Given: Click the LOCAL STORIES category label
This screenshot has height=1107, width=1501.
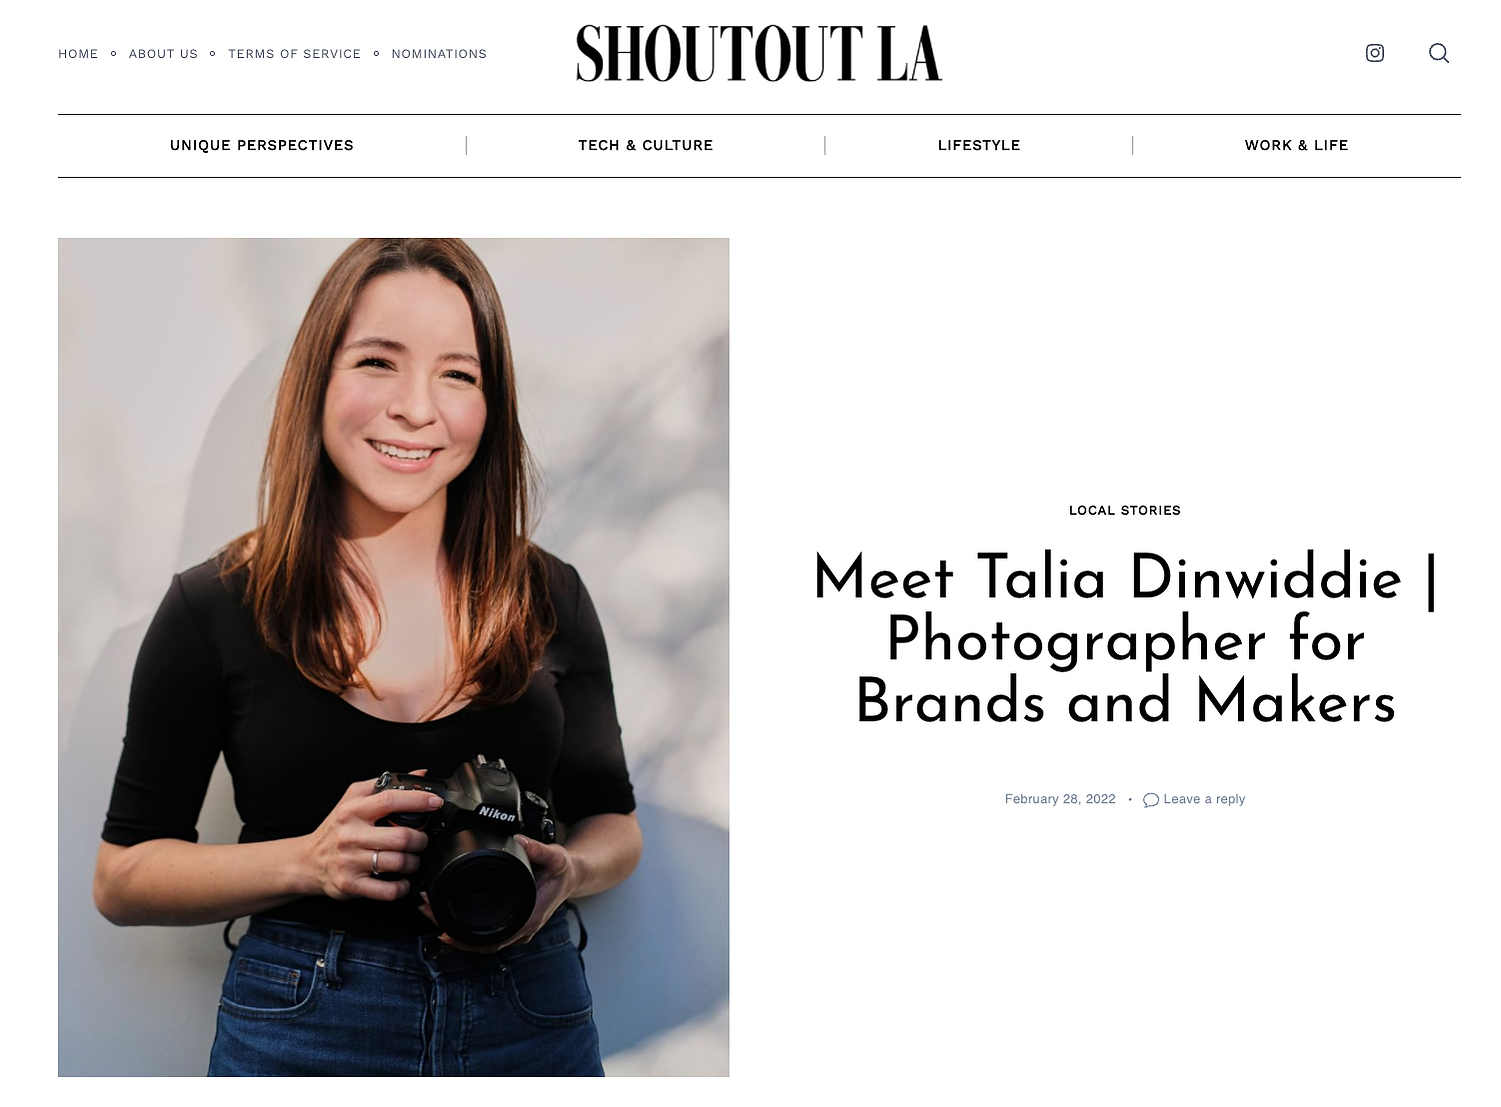Looking at the screenshot, I should pos(1125,510).
